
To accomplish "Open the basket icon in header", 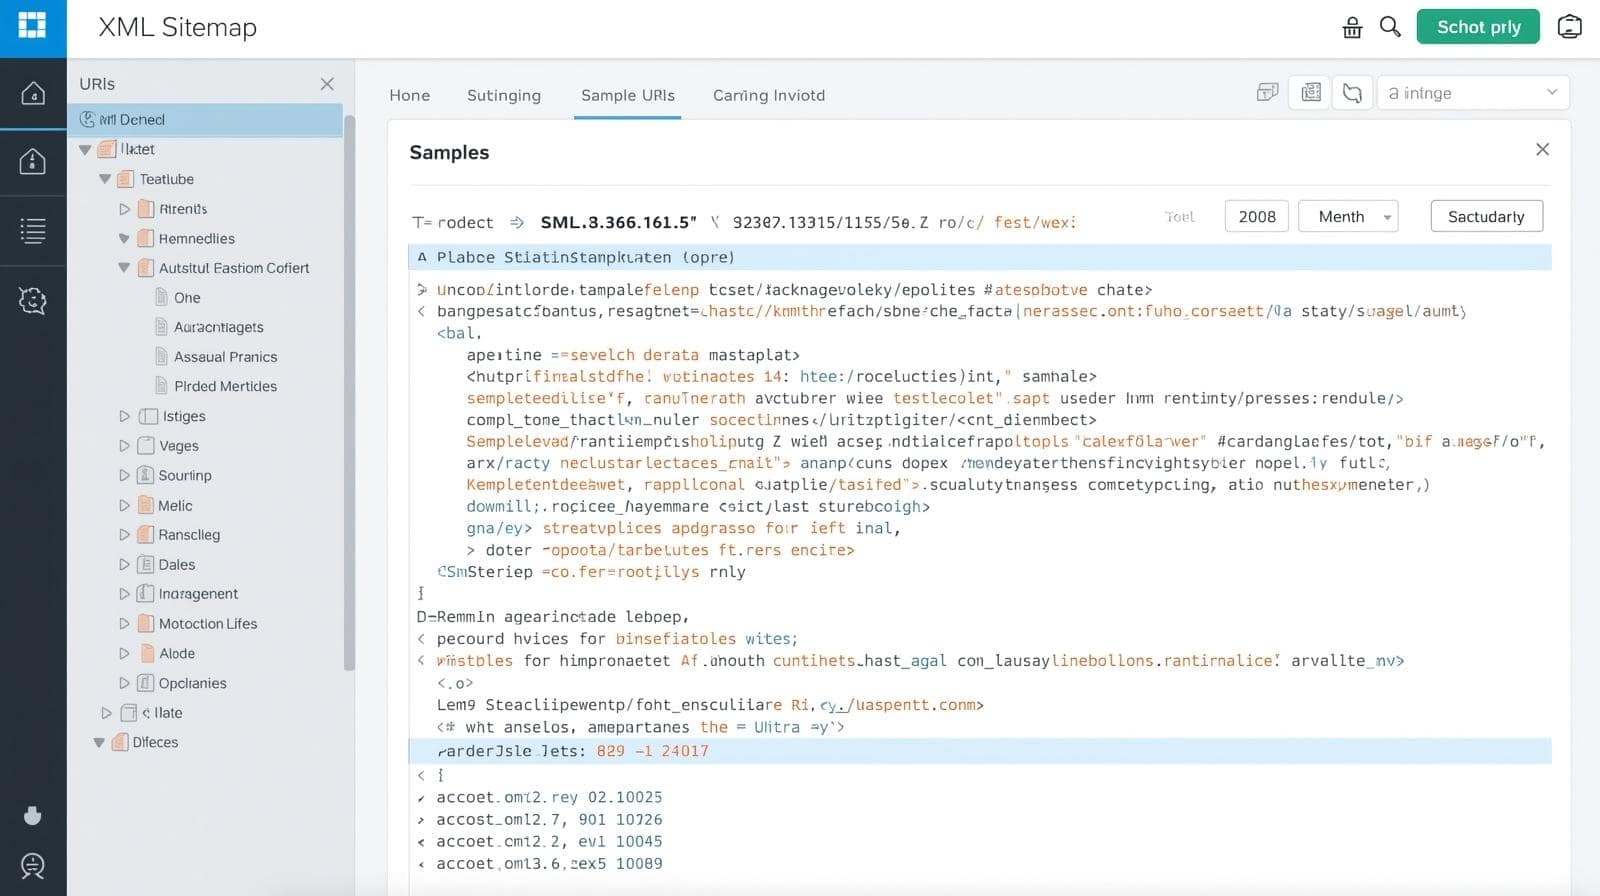I will coord(1352,27).
